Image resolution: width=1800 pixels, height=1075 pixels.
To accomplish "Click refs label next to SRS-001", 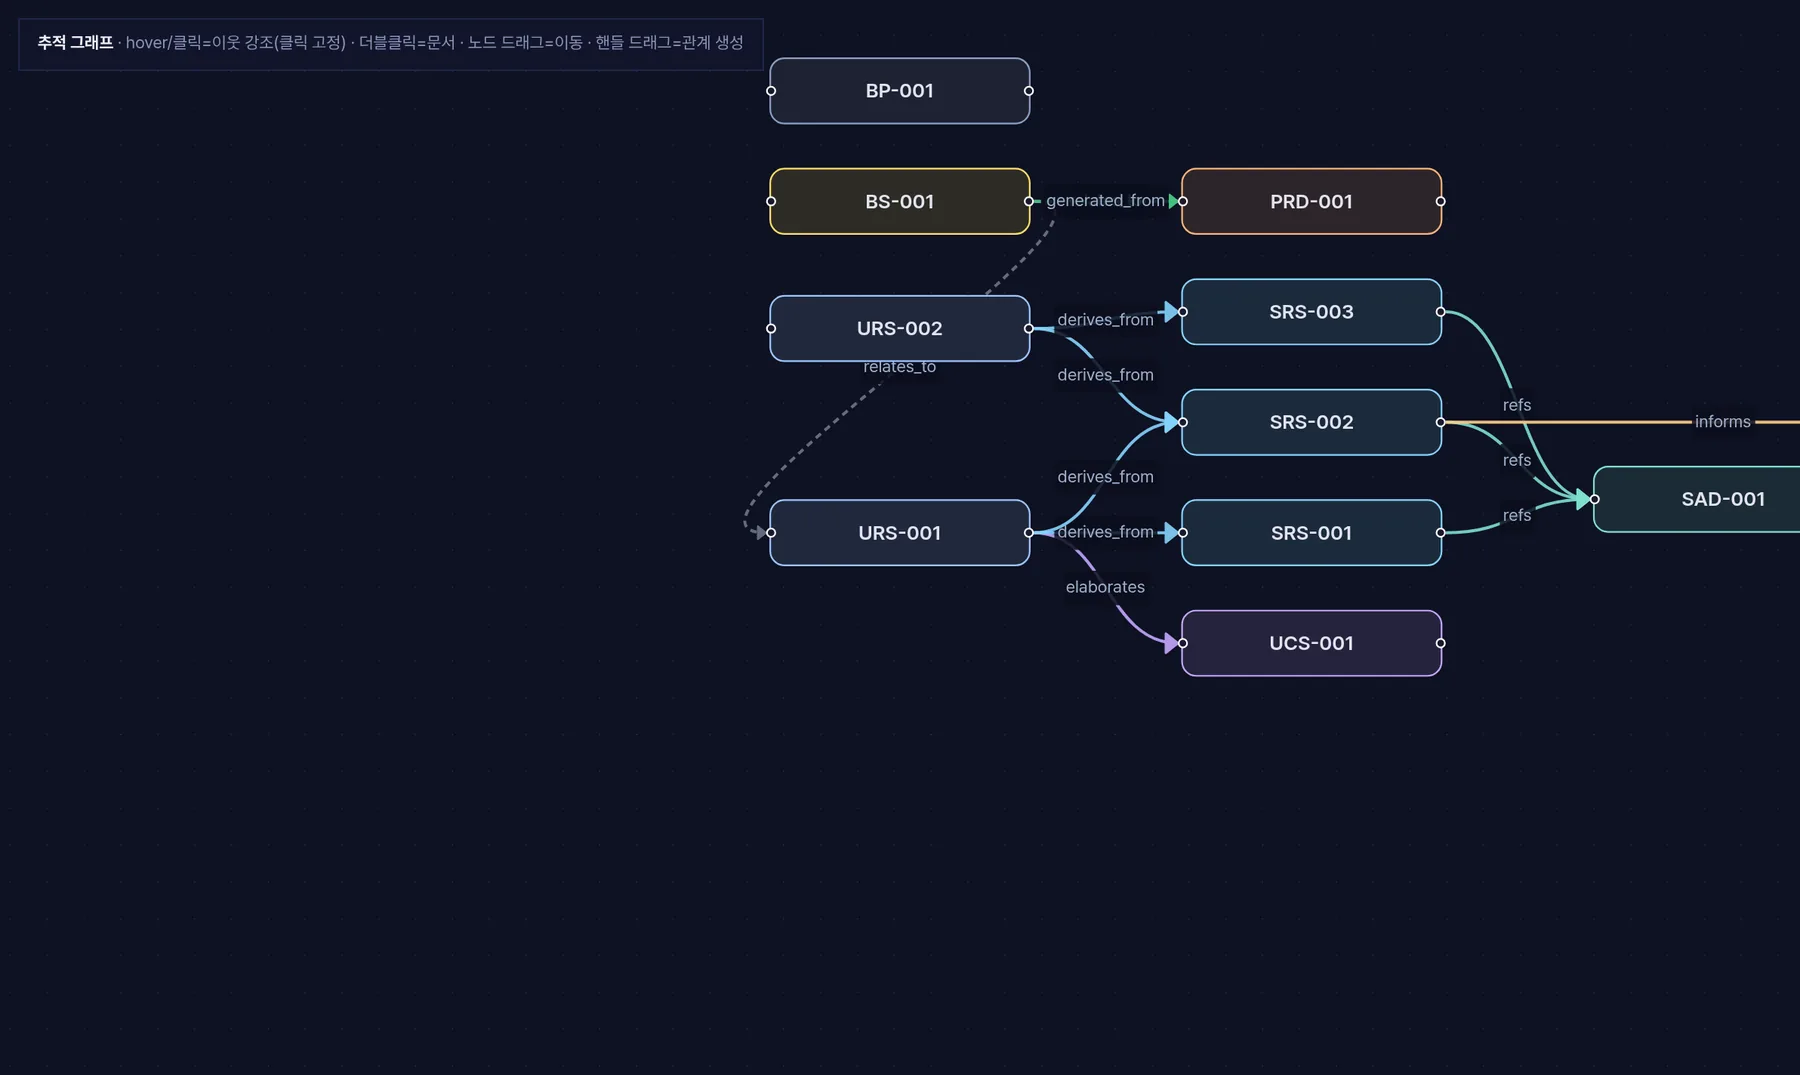I will [1516, 515].
